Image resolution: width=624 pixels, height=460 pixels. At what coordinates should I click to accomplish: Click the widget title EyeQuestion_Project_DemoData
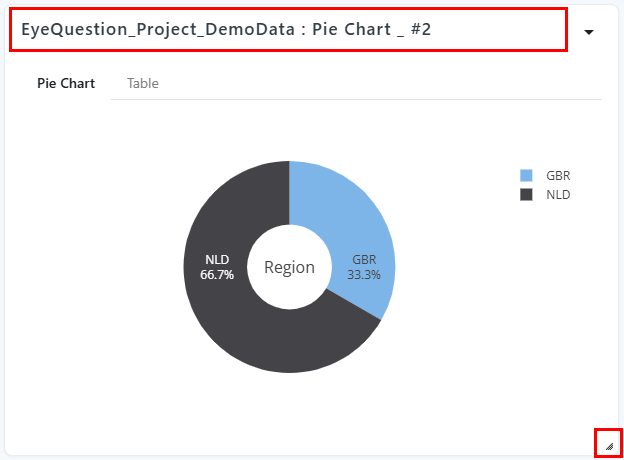pyautogui.click(x=158, y=30)
